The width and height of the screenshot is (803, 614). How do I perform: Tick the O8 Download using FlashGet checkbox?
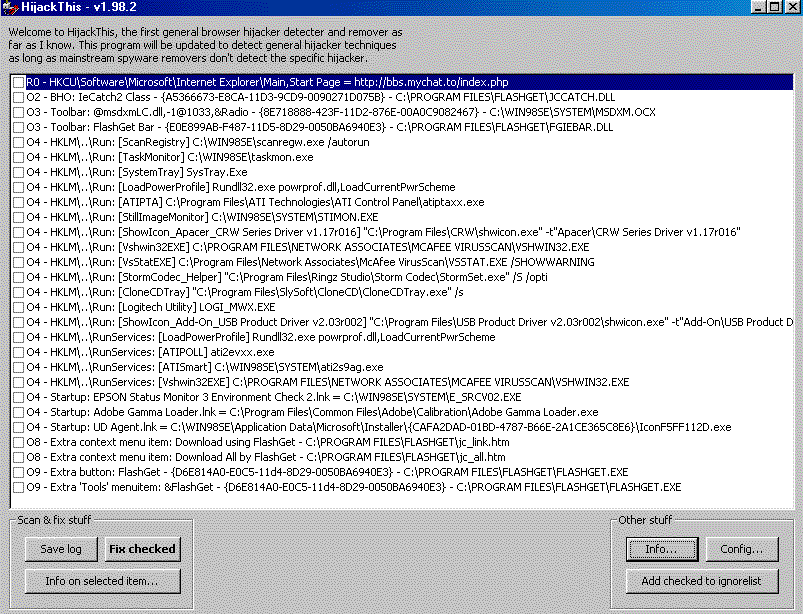pyautogui.click(x=18, y=442)
